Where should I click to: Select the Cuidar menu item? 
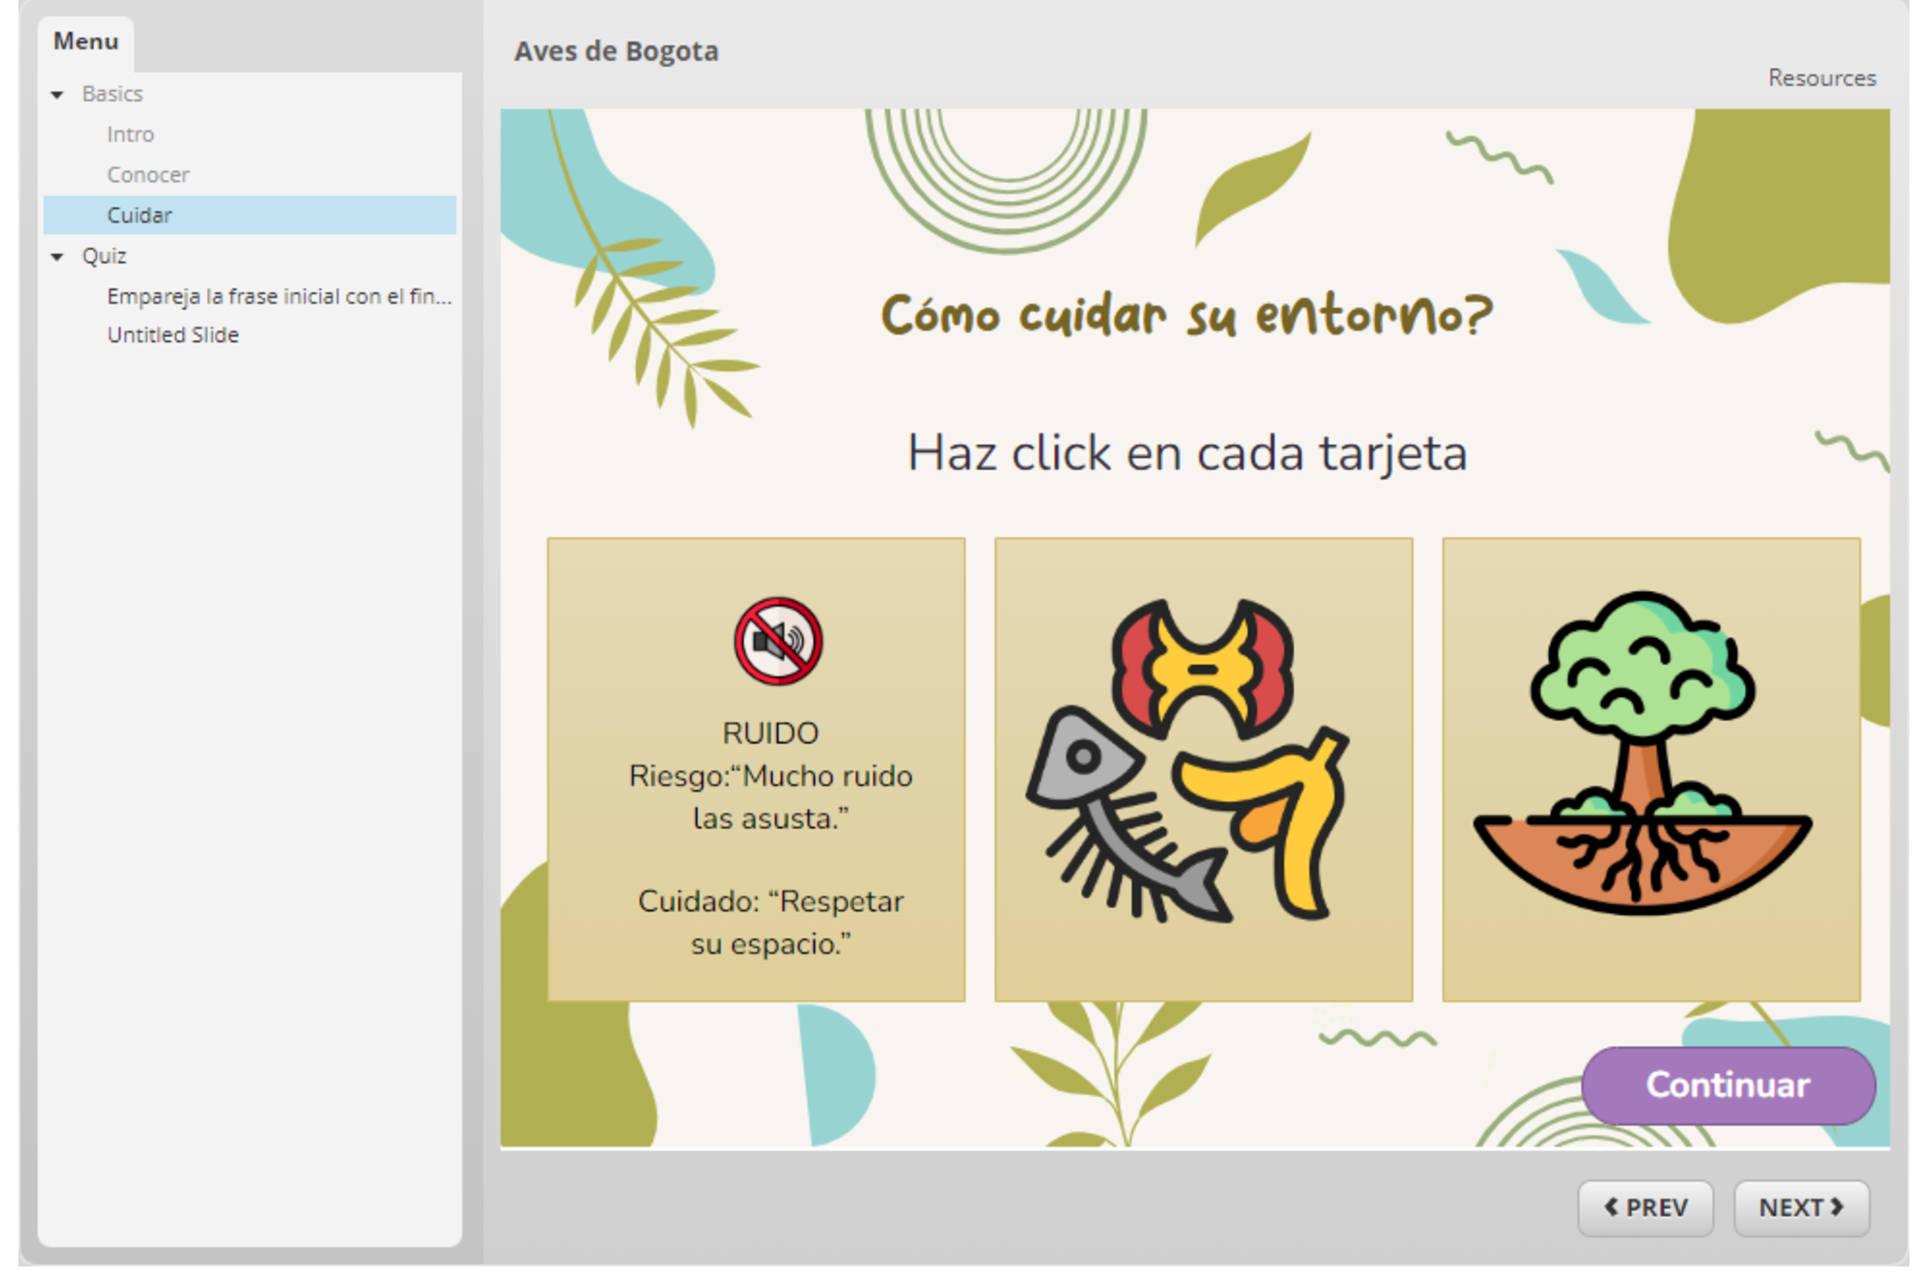[x=140, y=215]
